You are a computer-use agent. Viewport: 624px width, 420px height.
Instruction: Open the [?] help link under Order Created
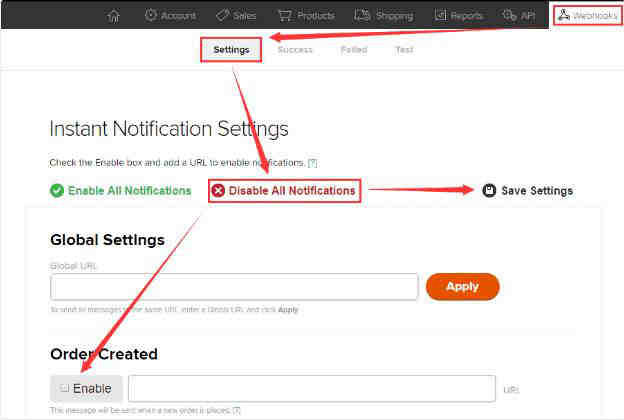point(236,410)
